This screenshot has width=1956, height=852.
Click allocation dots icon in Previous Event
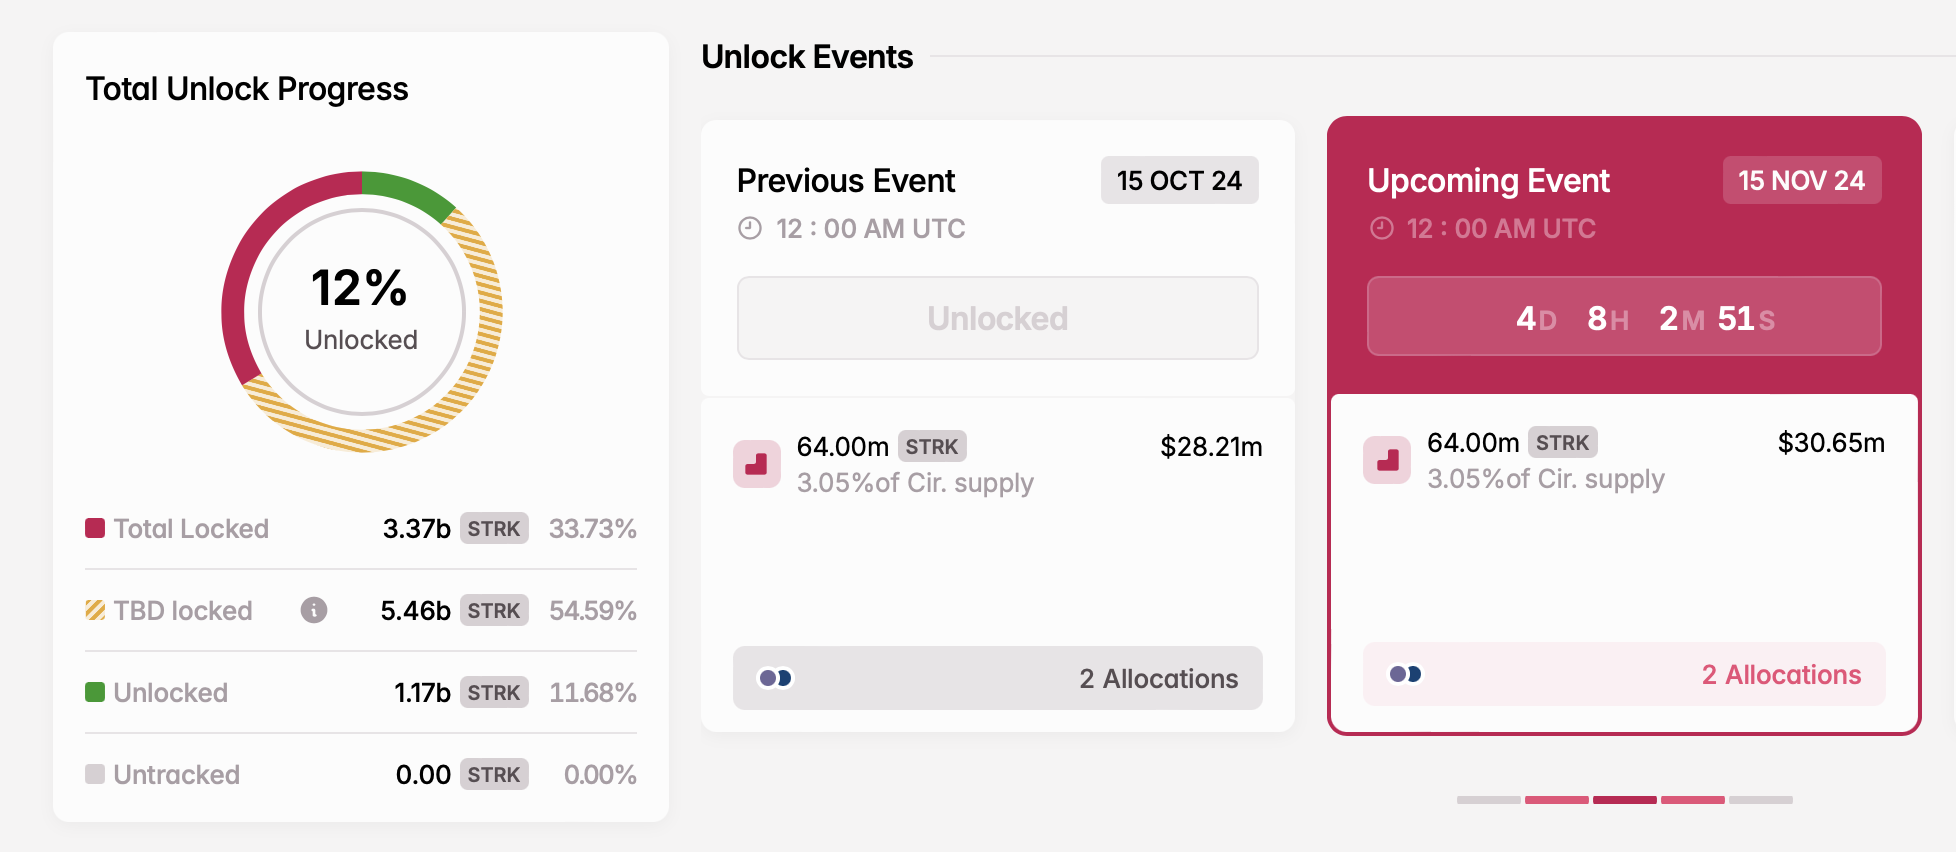775,678
